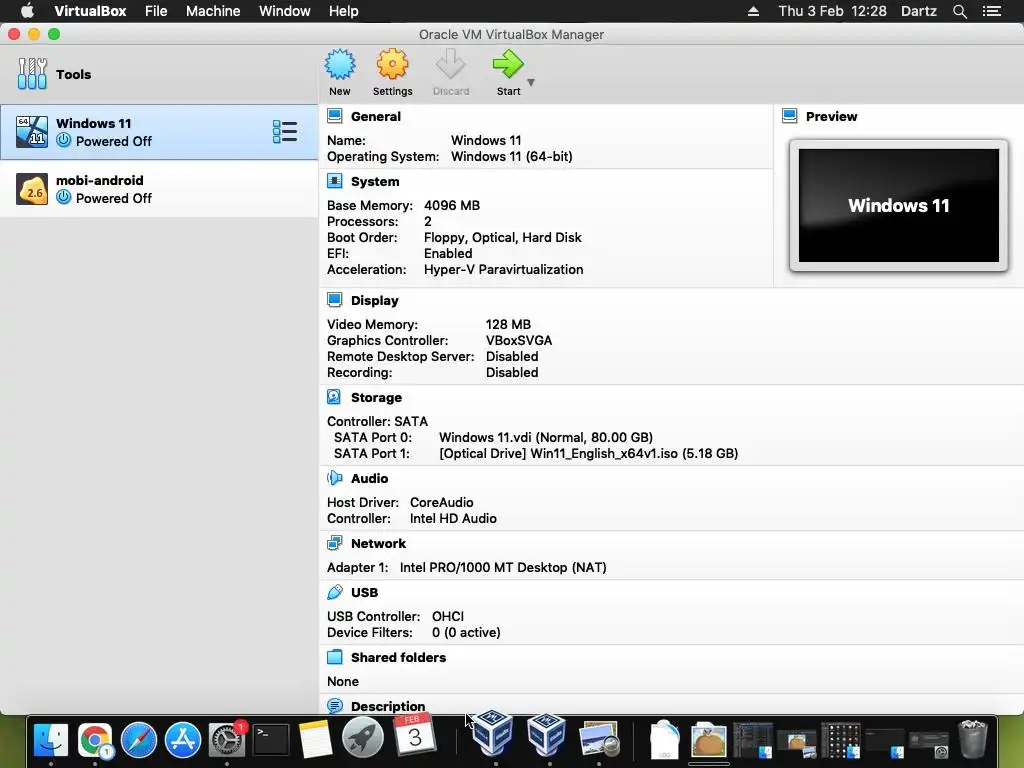Screen dimensions: 1024x768
Task: Click the System section chip icon
Action: tap(334, 182)
